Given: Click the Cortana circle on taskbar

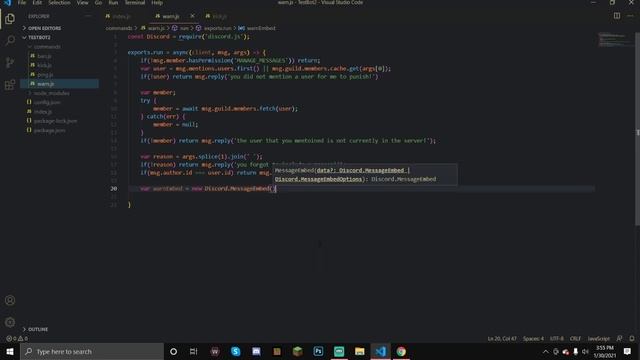Looking at the screenshot, I should 173,351.
